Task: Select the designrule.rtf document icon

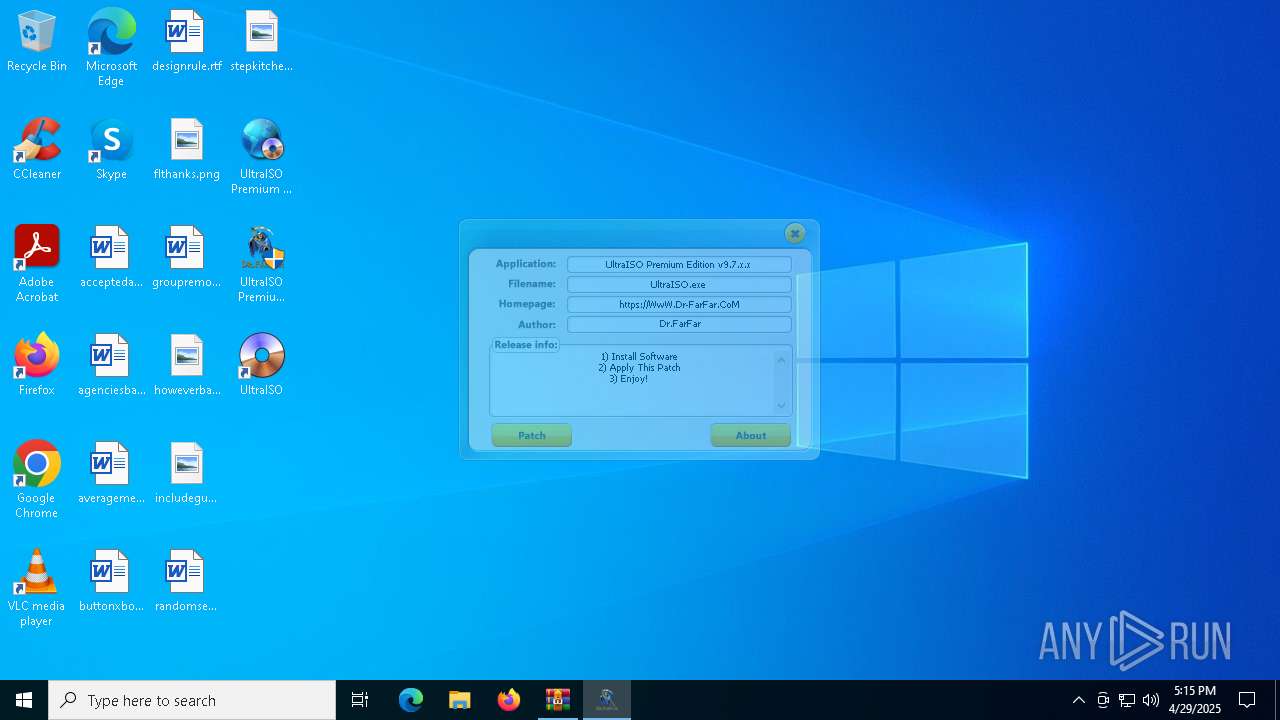Action: [186, 42]
